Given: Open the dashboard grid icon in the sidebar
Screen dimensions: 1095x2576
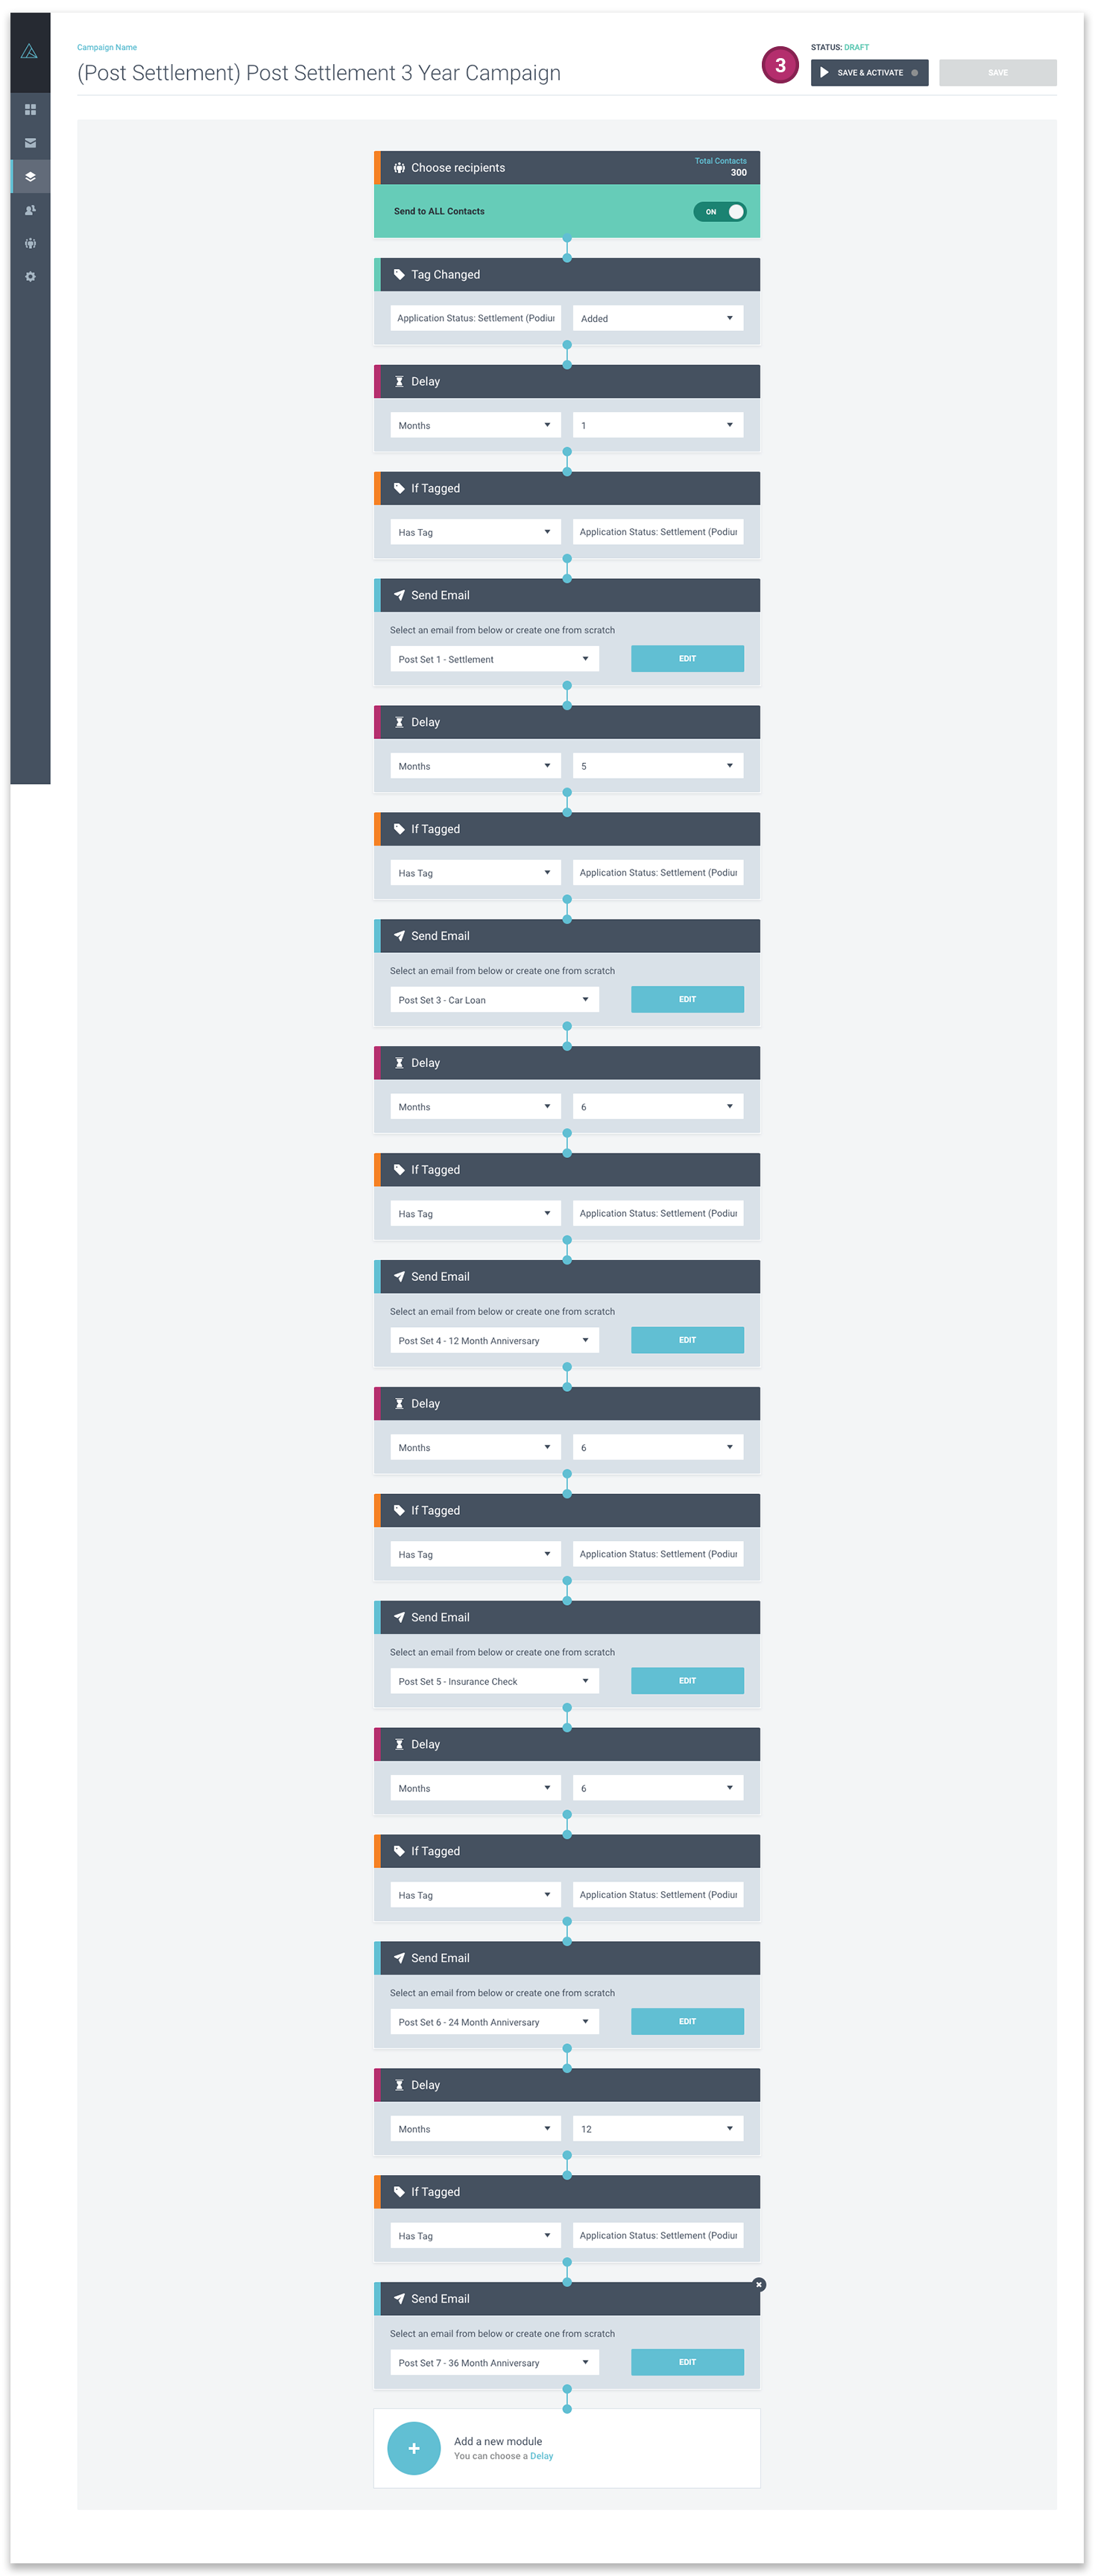Looking at the screenshot, I should [x=31, y=110].
